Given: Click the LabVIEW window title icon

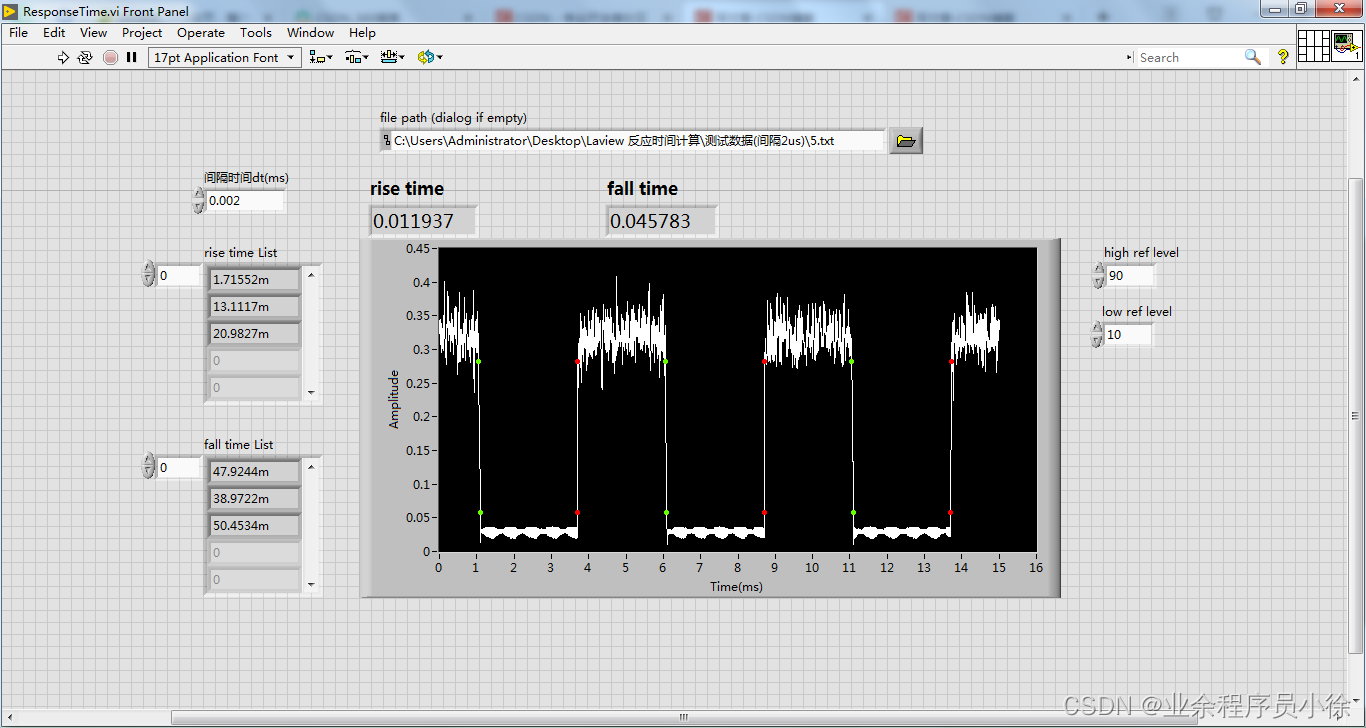Looking at the screenshot, I should coord(10,11).
